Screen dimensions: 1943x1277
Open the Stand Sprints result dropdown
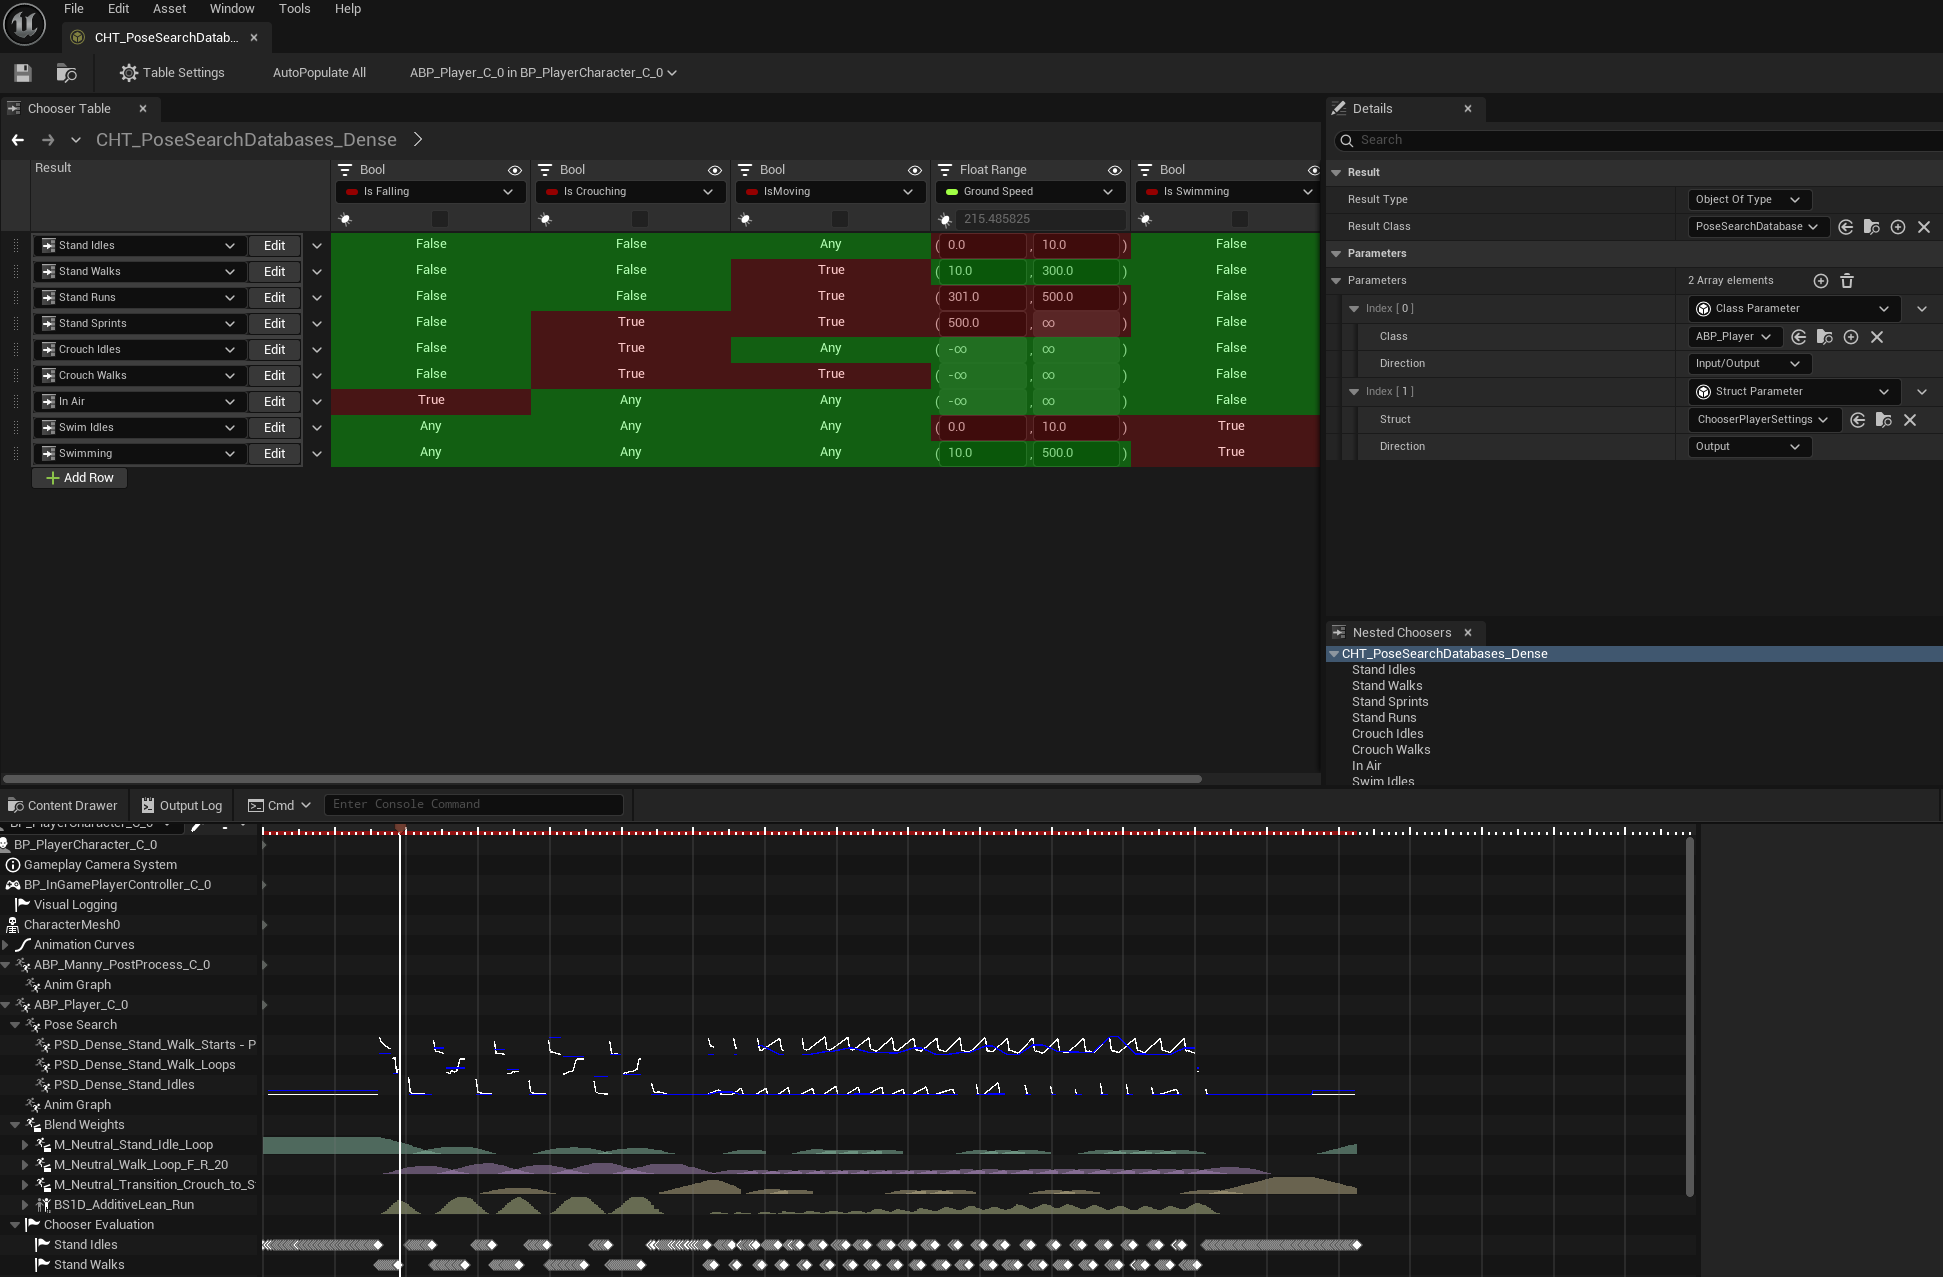pos(229,324)
